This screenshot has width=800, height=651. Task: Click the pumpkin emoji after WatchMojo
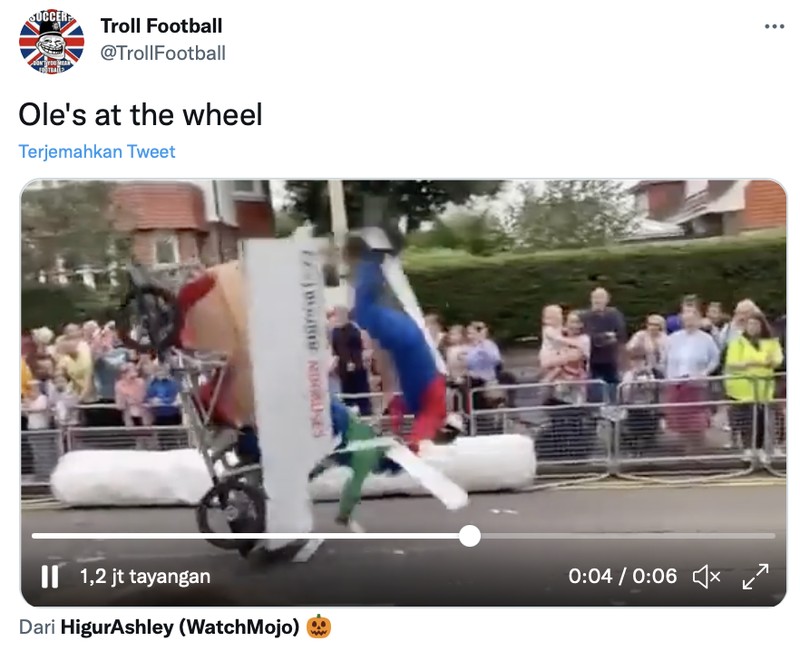319,627
